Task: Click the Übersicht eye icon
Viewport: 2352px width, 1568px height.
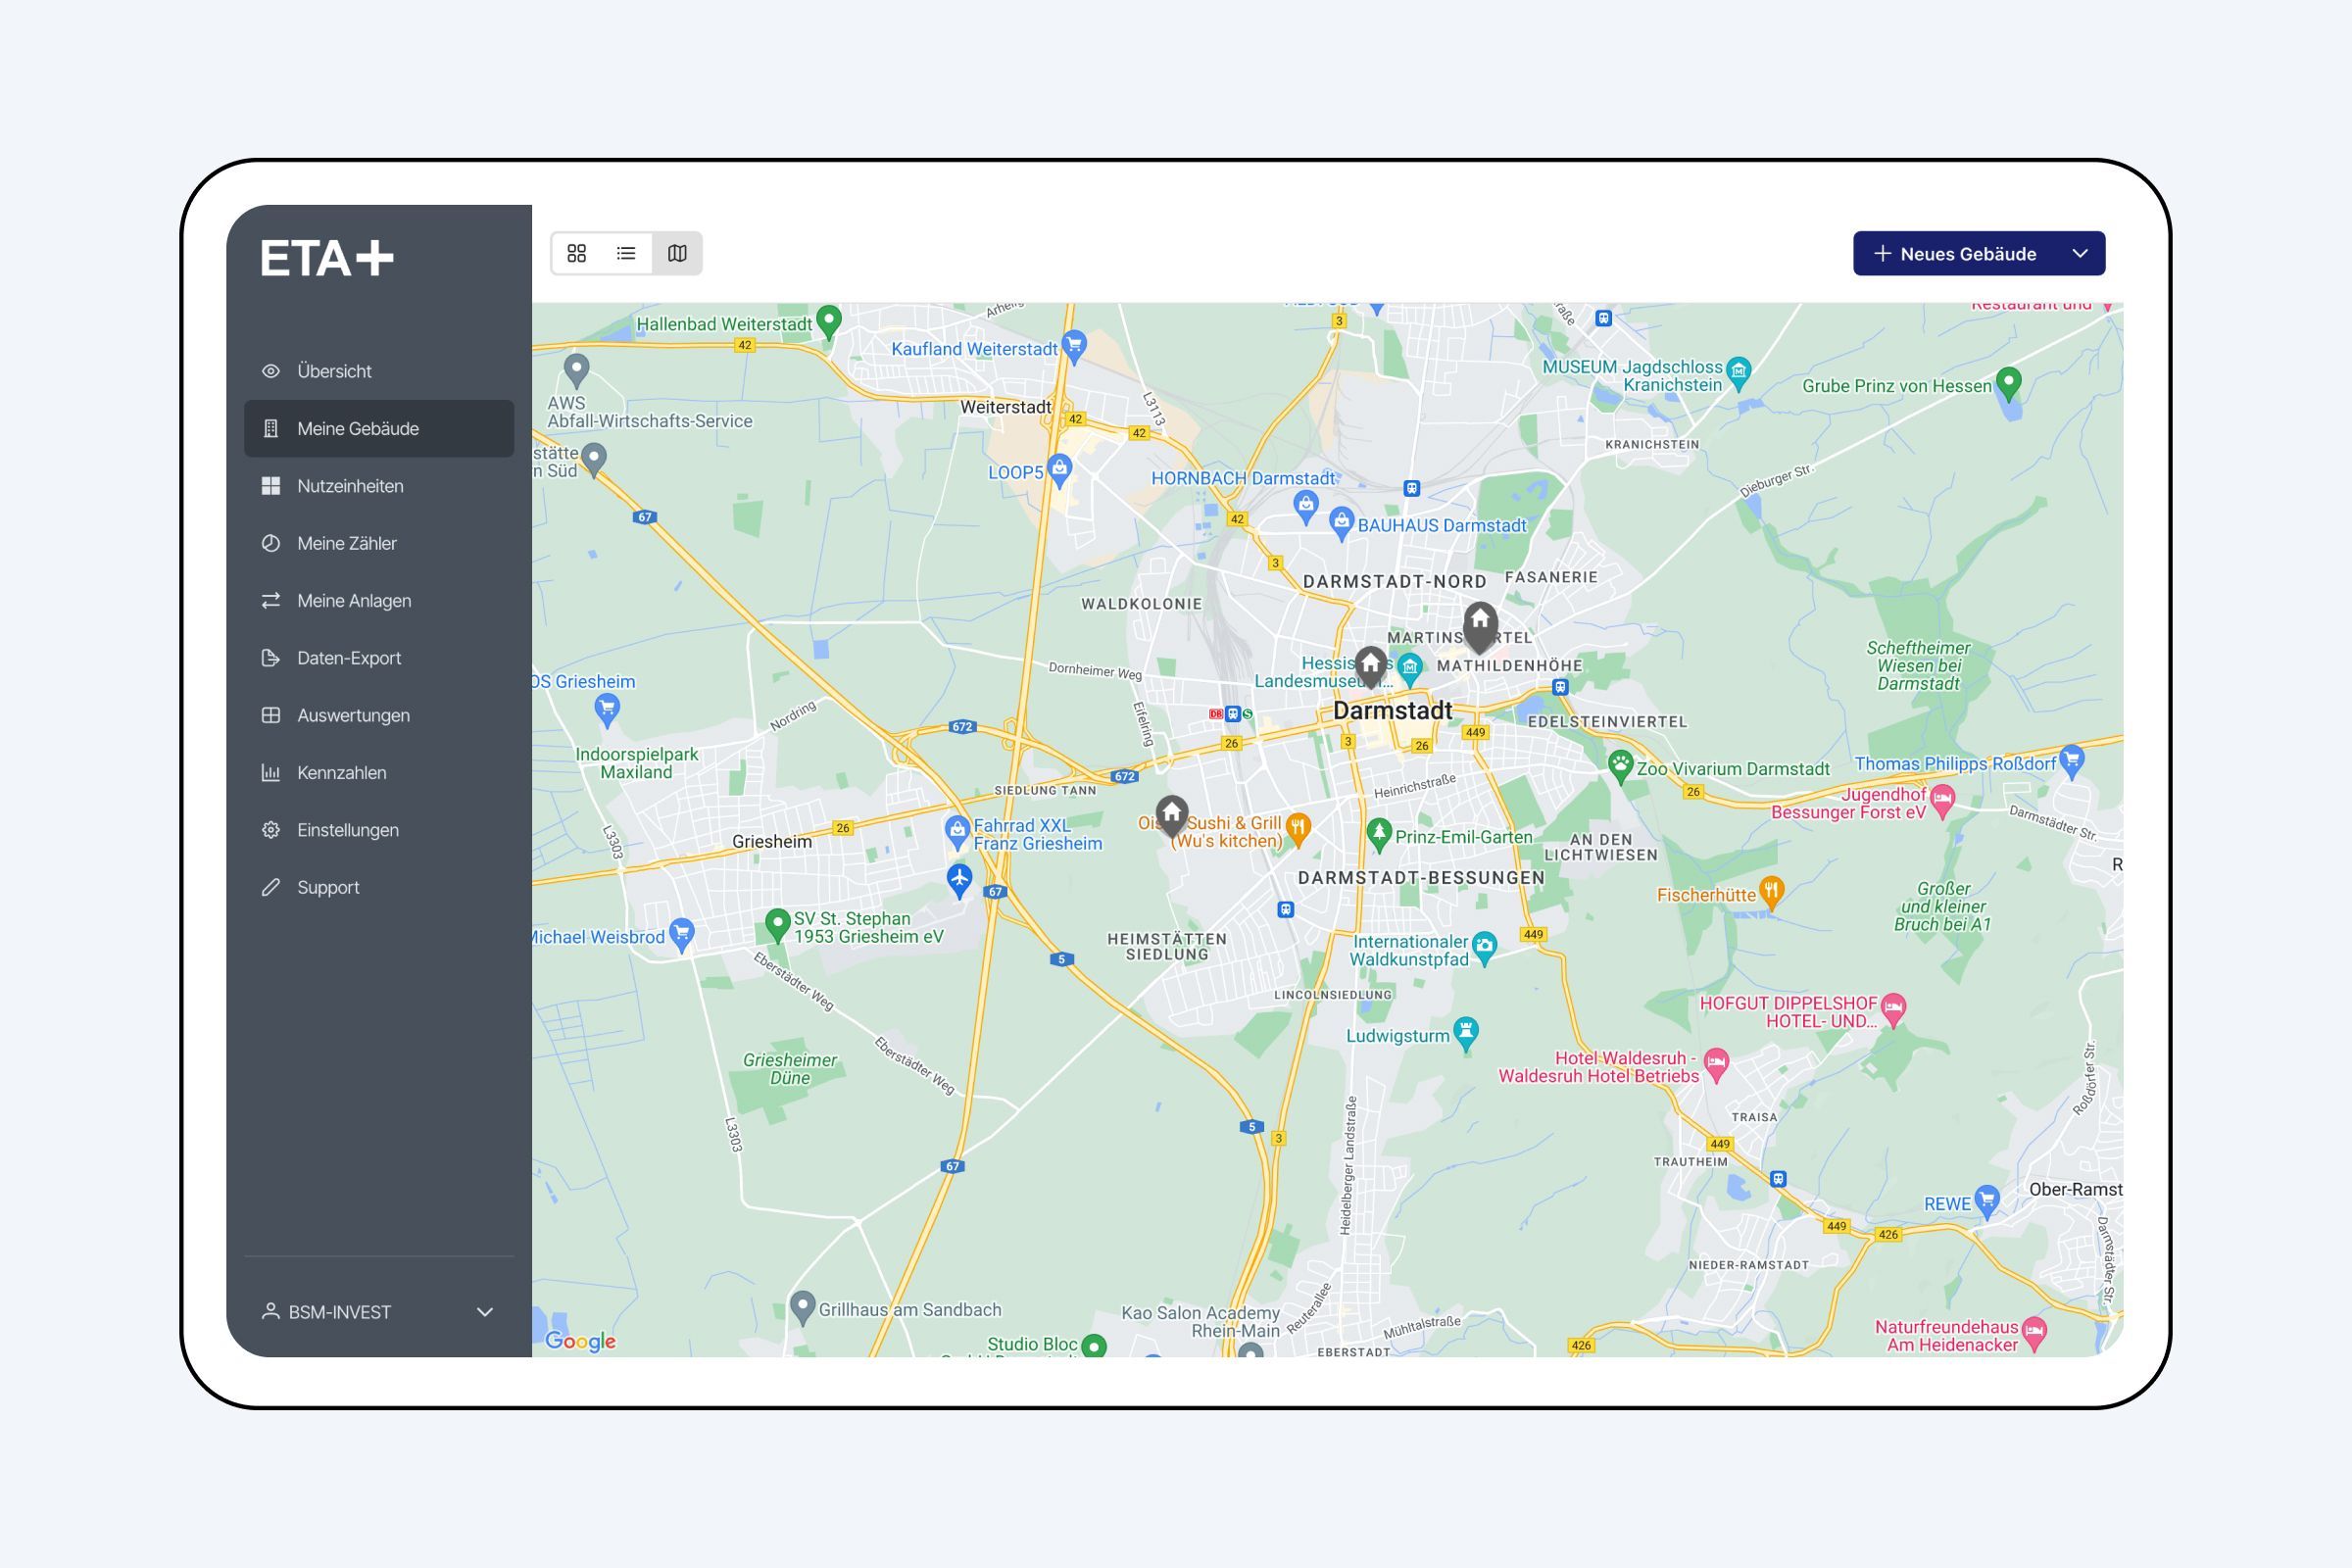Action: [271, 371]
